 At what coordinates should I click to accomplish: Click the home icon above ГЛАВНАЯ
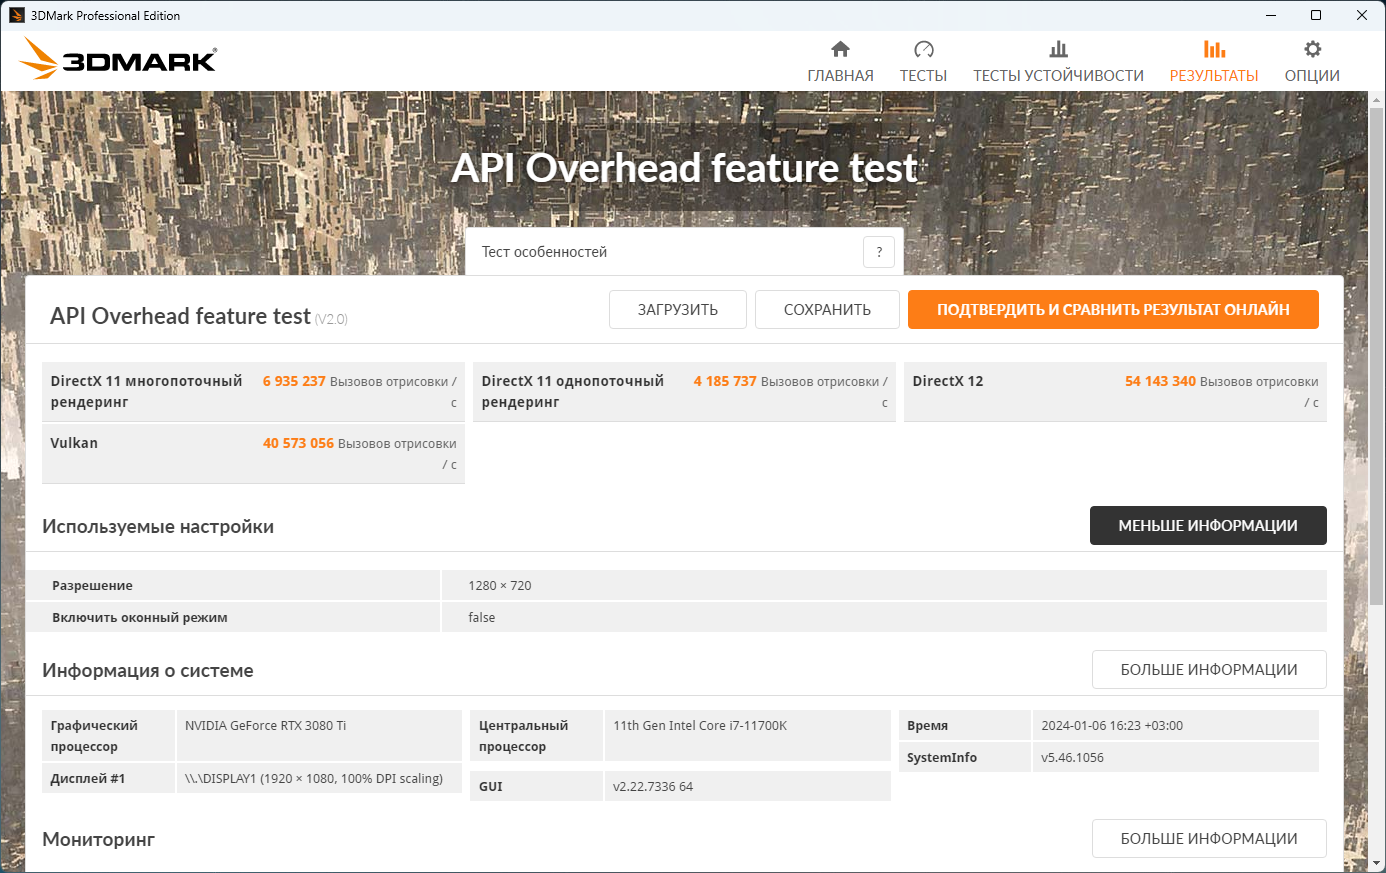click(840, 49)
